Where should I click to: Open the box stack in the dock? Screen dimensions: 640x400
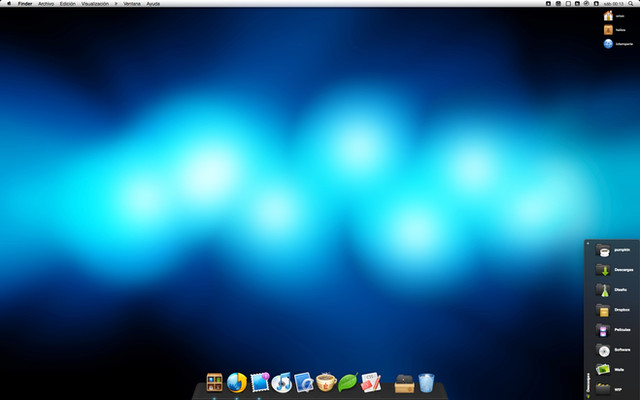click(404, 384)
